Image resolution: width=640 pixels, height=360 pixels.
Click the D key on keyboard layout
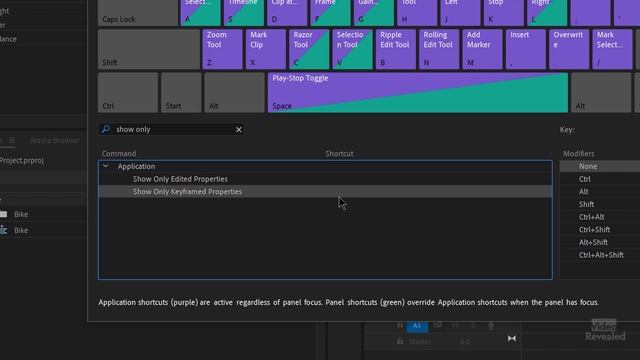click(x=287, y=13)
